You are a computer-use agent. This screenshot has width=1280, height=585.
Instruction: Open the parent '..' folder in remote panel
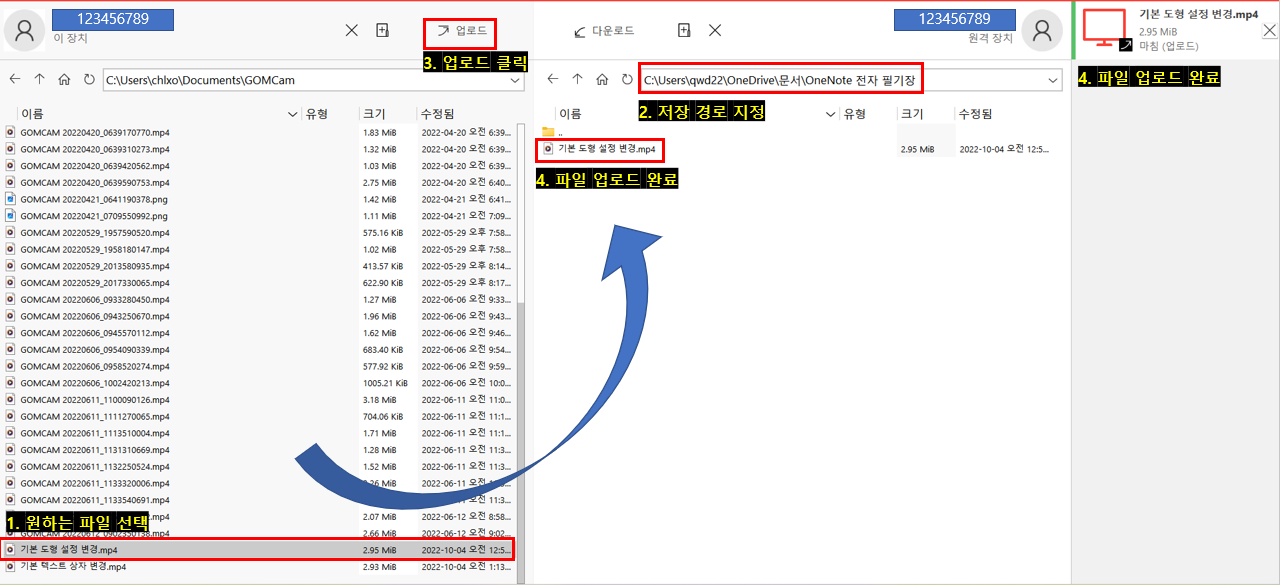pyautogui.click(x=553, y=132)
